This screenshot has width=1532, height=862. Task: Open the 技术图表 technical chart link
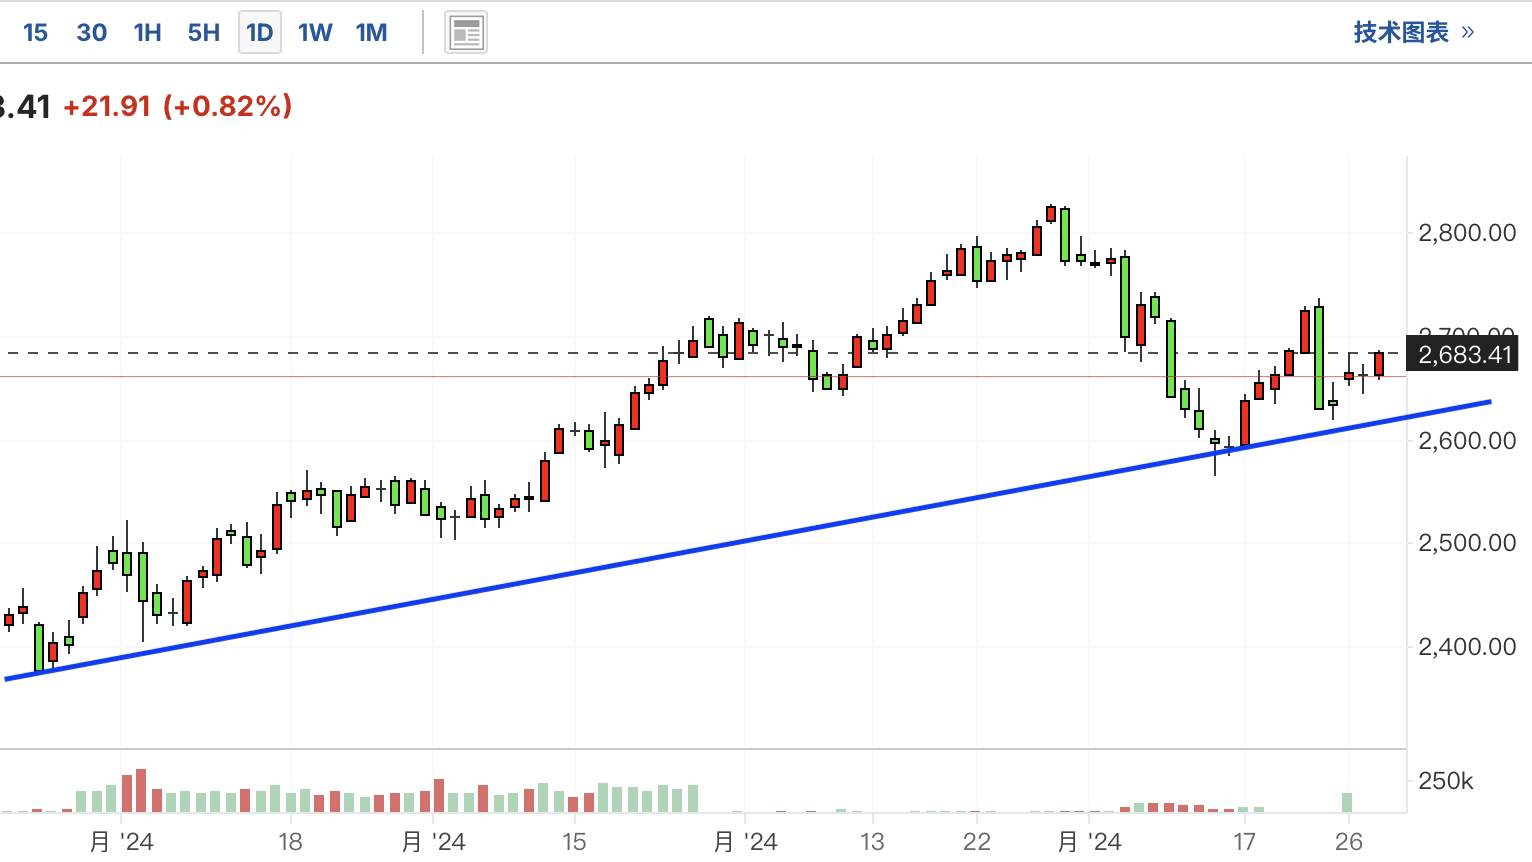coord(1414,32)
